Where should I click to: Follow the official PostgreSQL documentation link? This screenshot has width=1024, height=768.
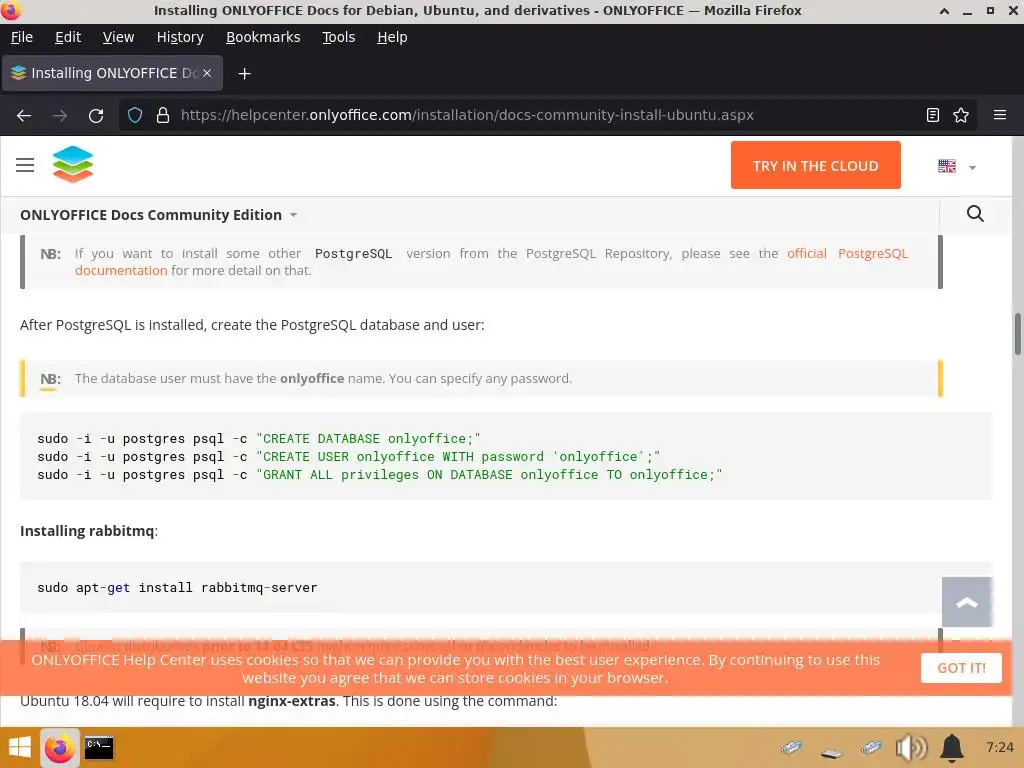coord(491,262)
